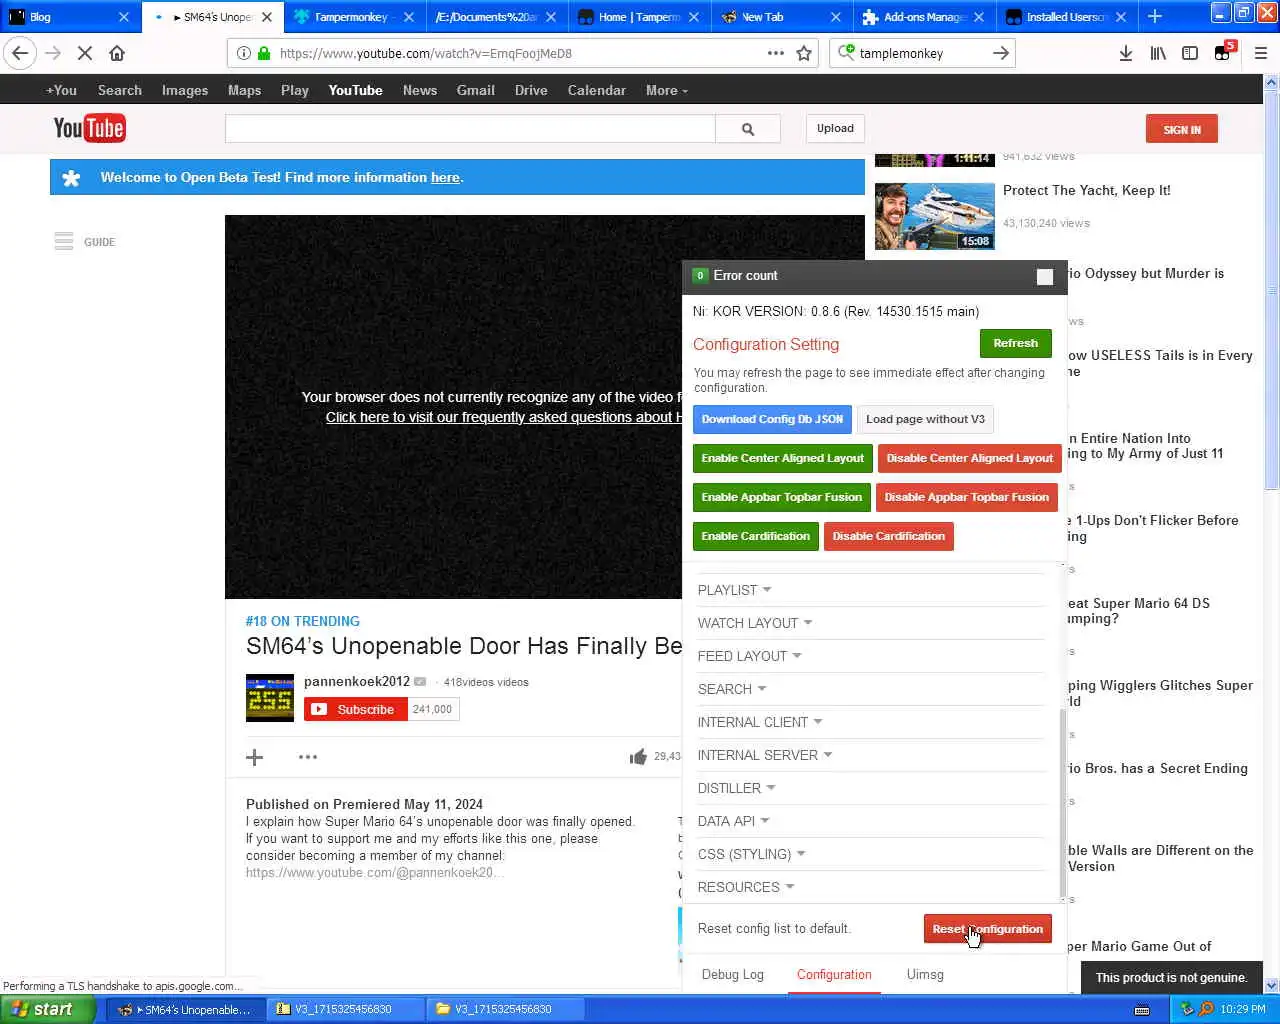
Task: Expand the INTERNAL CLIENT section
Action: point(760,722)
